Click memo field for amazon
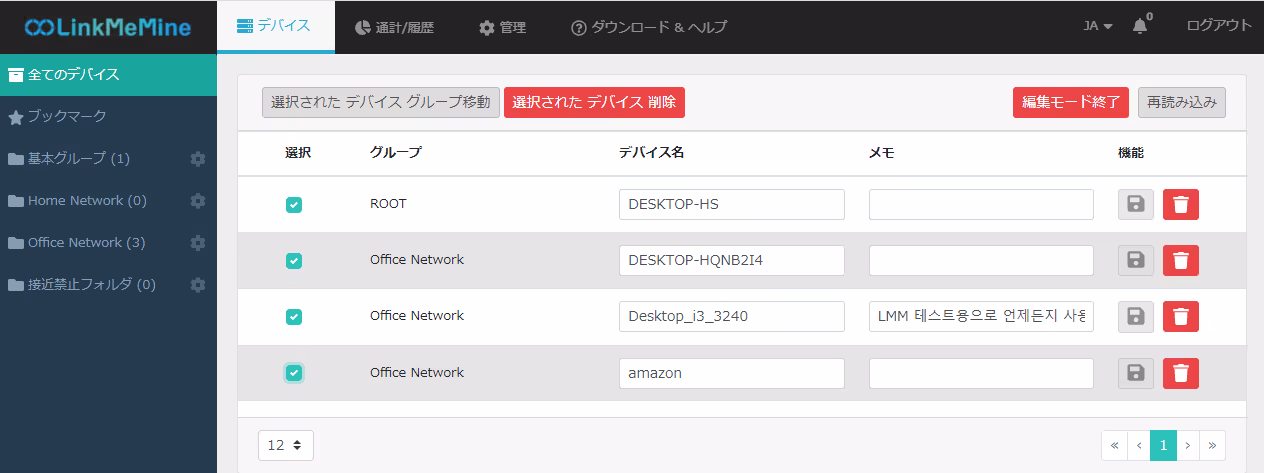 (981, 373)
